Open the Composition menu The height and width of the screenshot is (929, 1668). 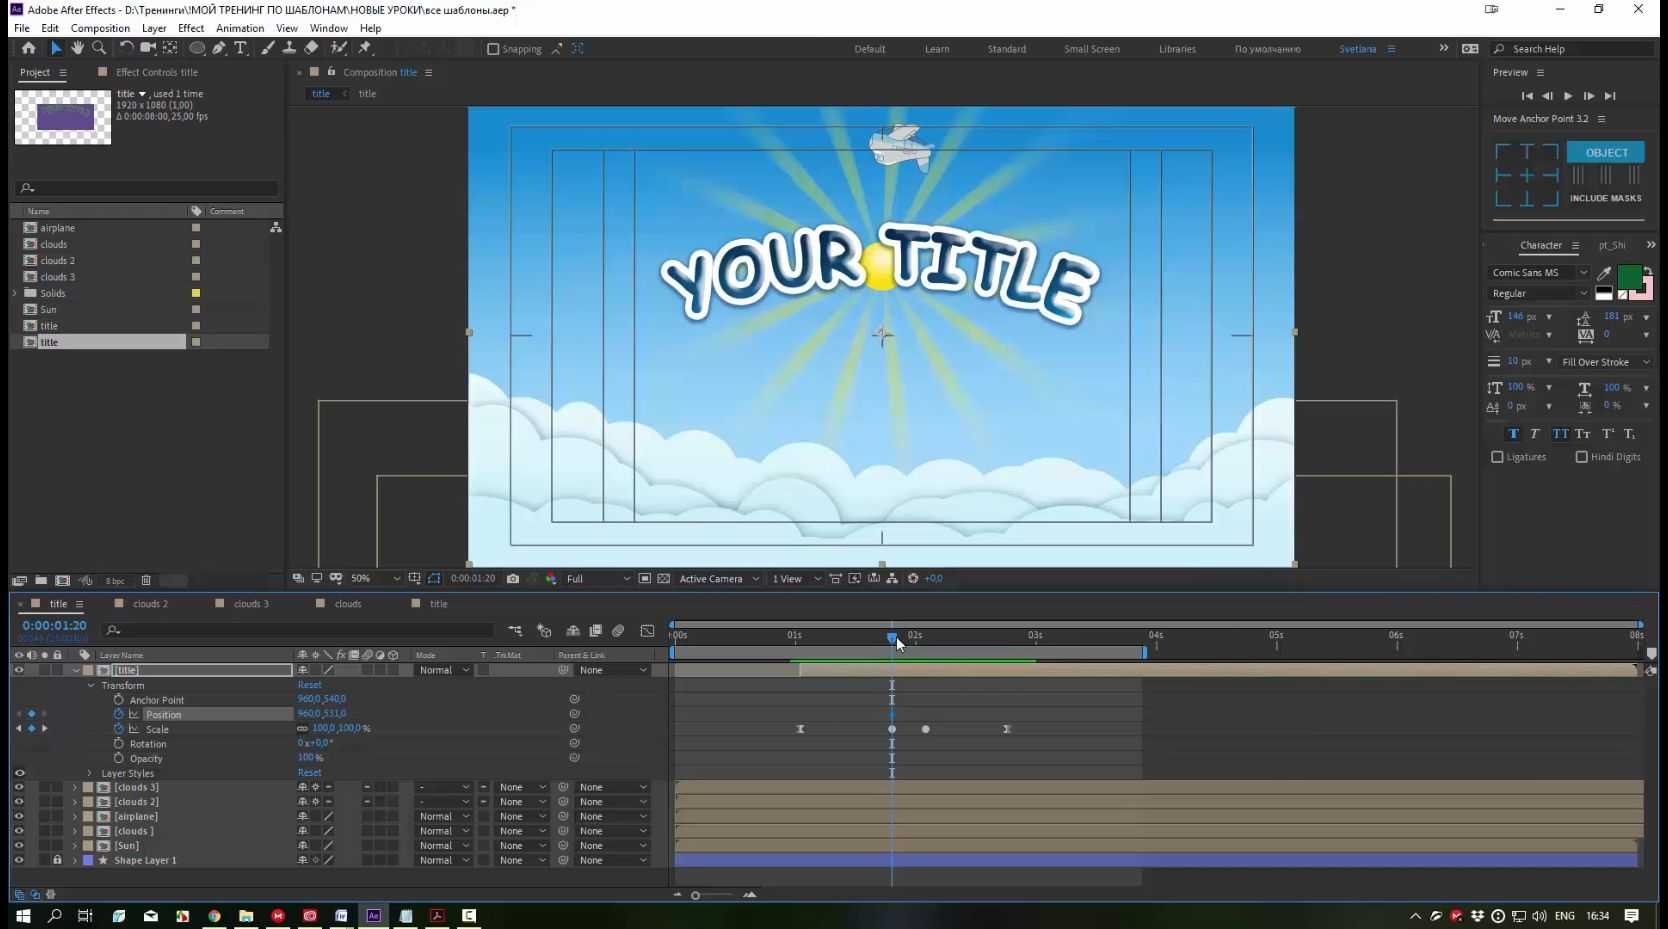click(100, 28)
